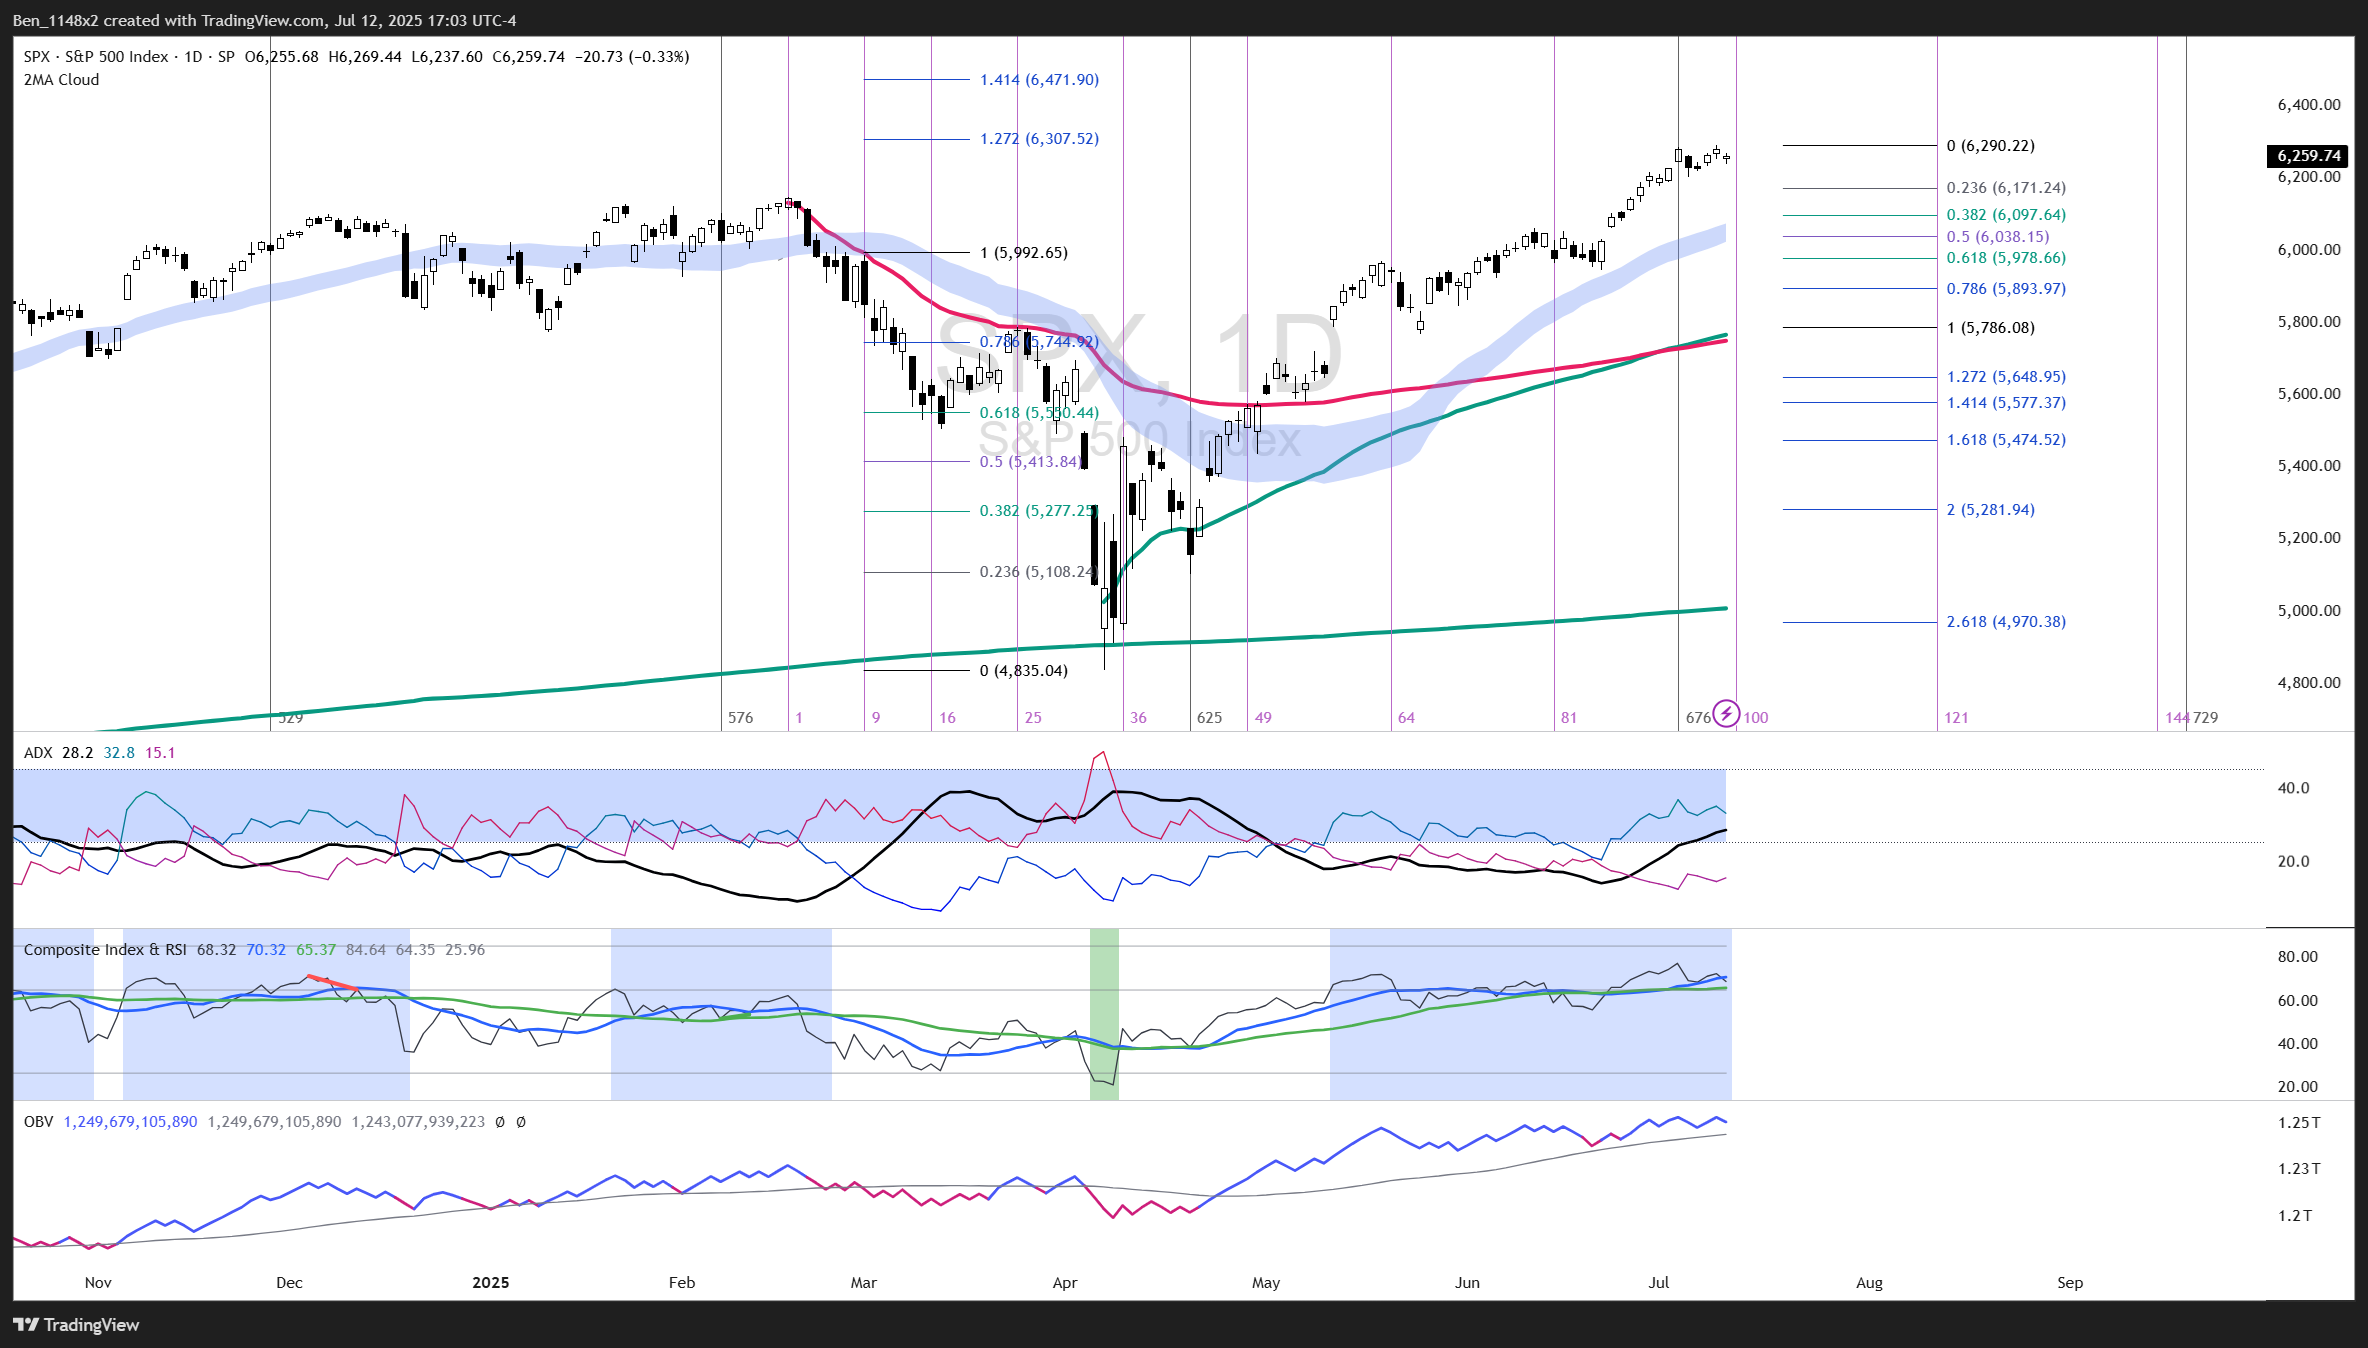Click the 6,400.00 price scale label

click(2308, 105)
